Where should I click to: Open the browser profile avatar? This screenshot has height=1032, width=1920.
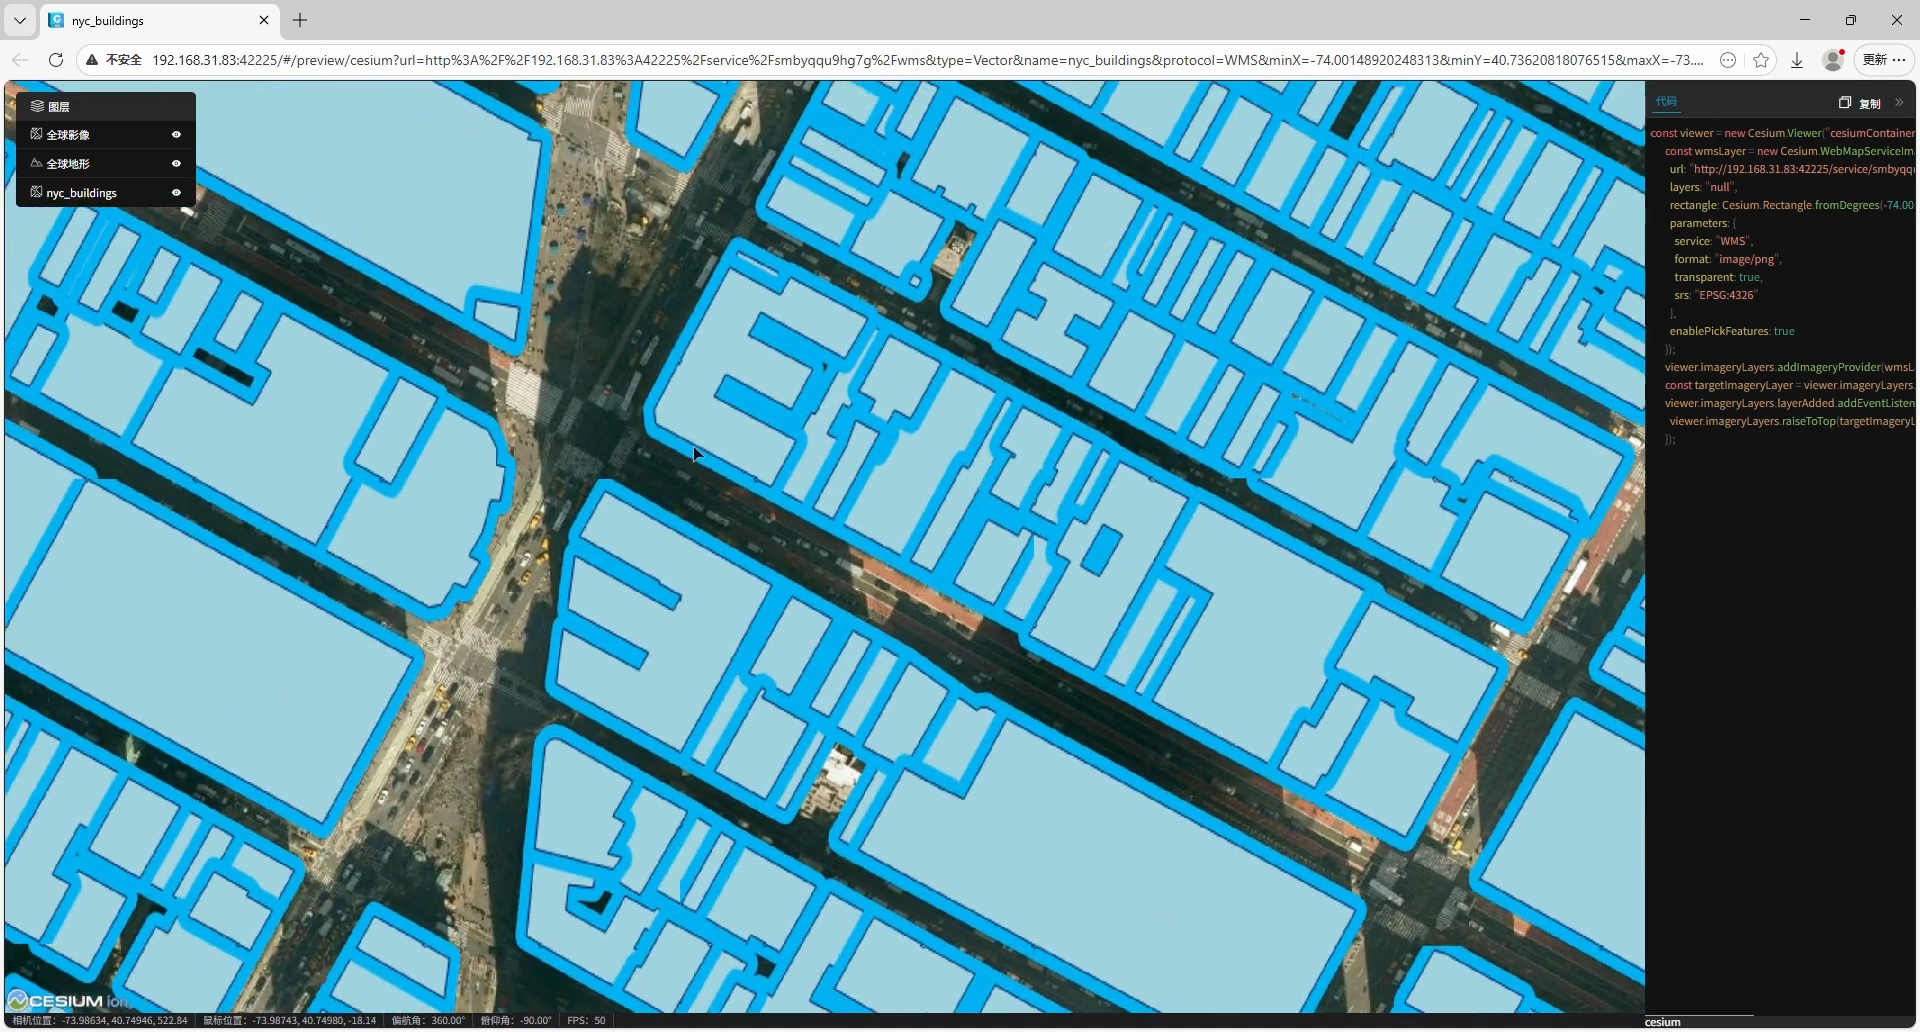click(x=1833, y=60)
